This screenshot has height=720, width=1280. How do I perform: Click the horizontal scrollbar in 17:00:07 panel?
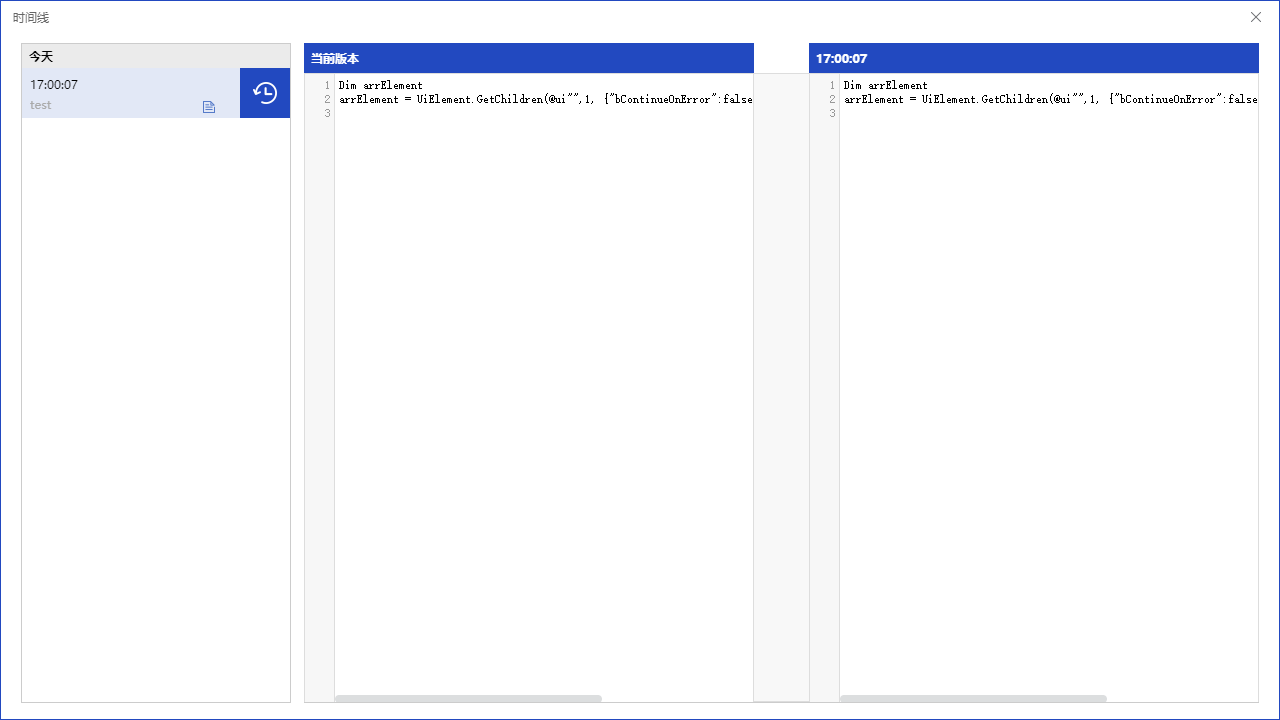pyautogui.click(x=973, y=698)
